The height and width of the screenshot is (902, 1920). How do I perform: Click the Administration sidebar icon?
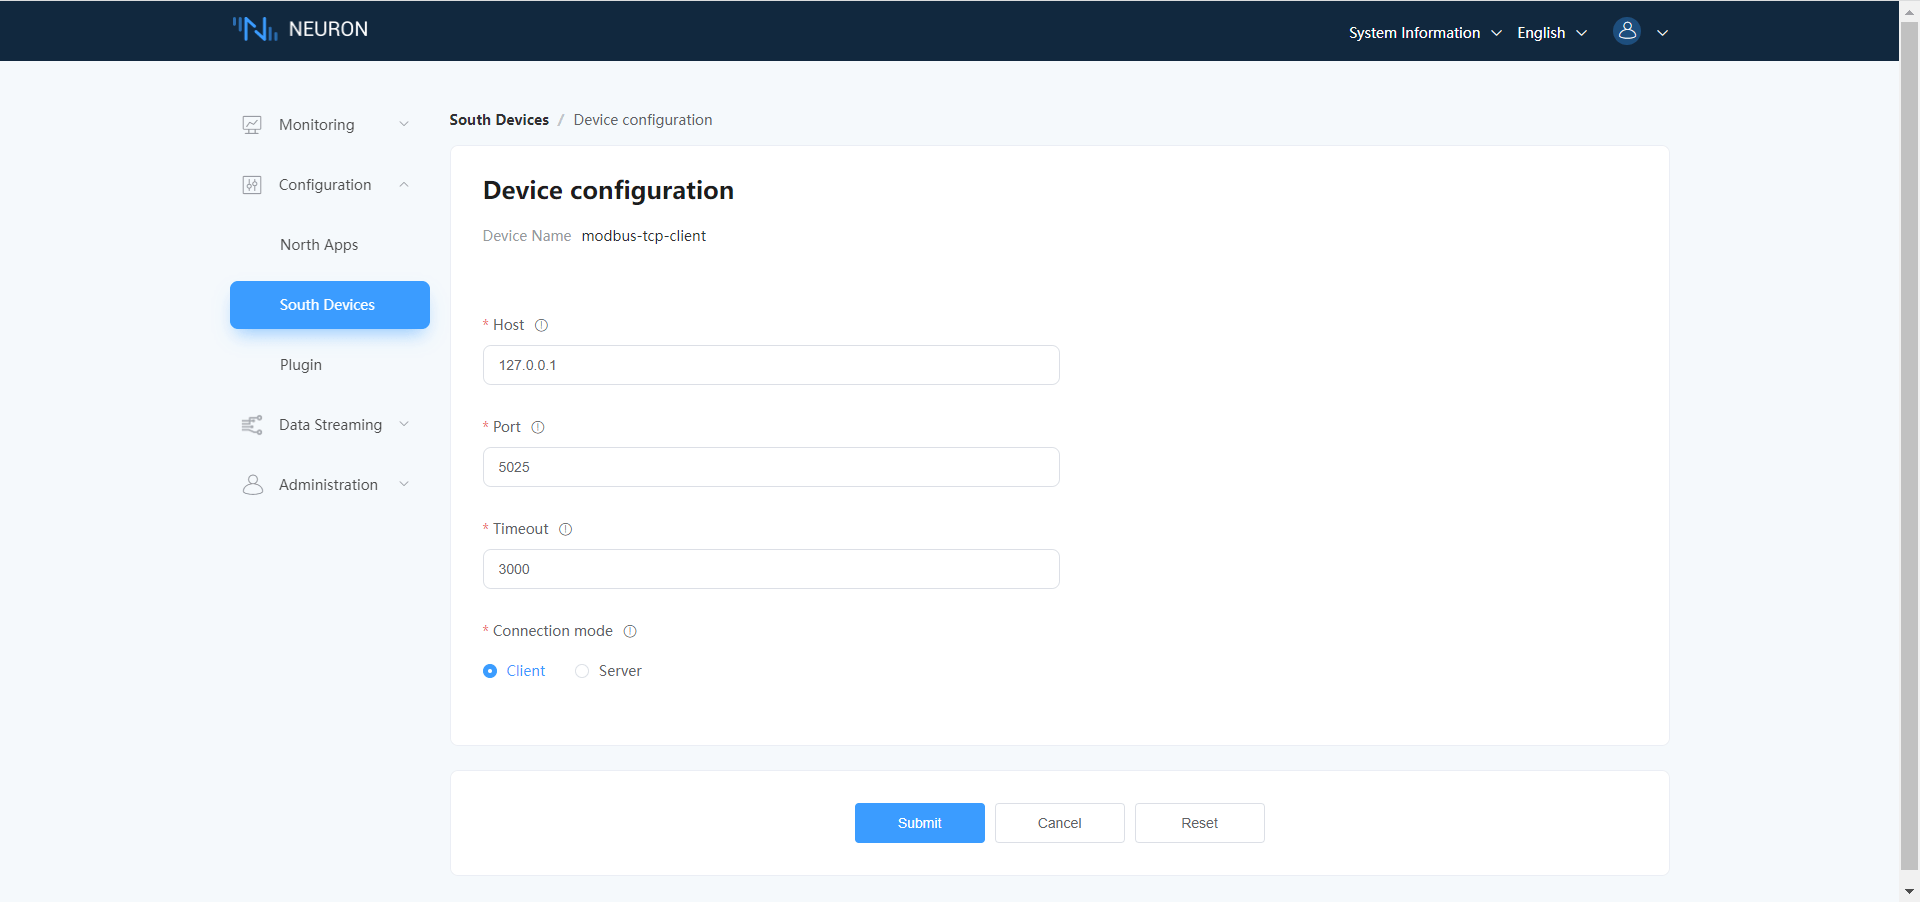click(x=252, y=484)
